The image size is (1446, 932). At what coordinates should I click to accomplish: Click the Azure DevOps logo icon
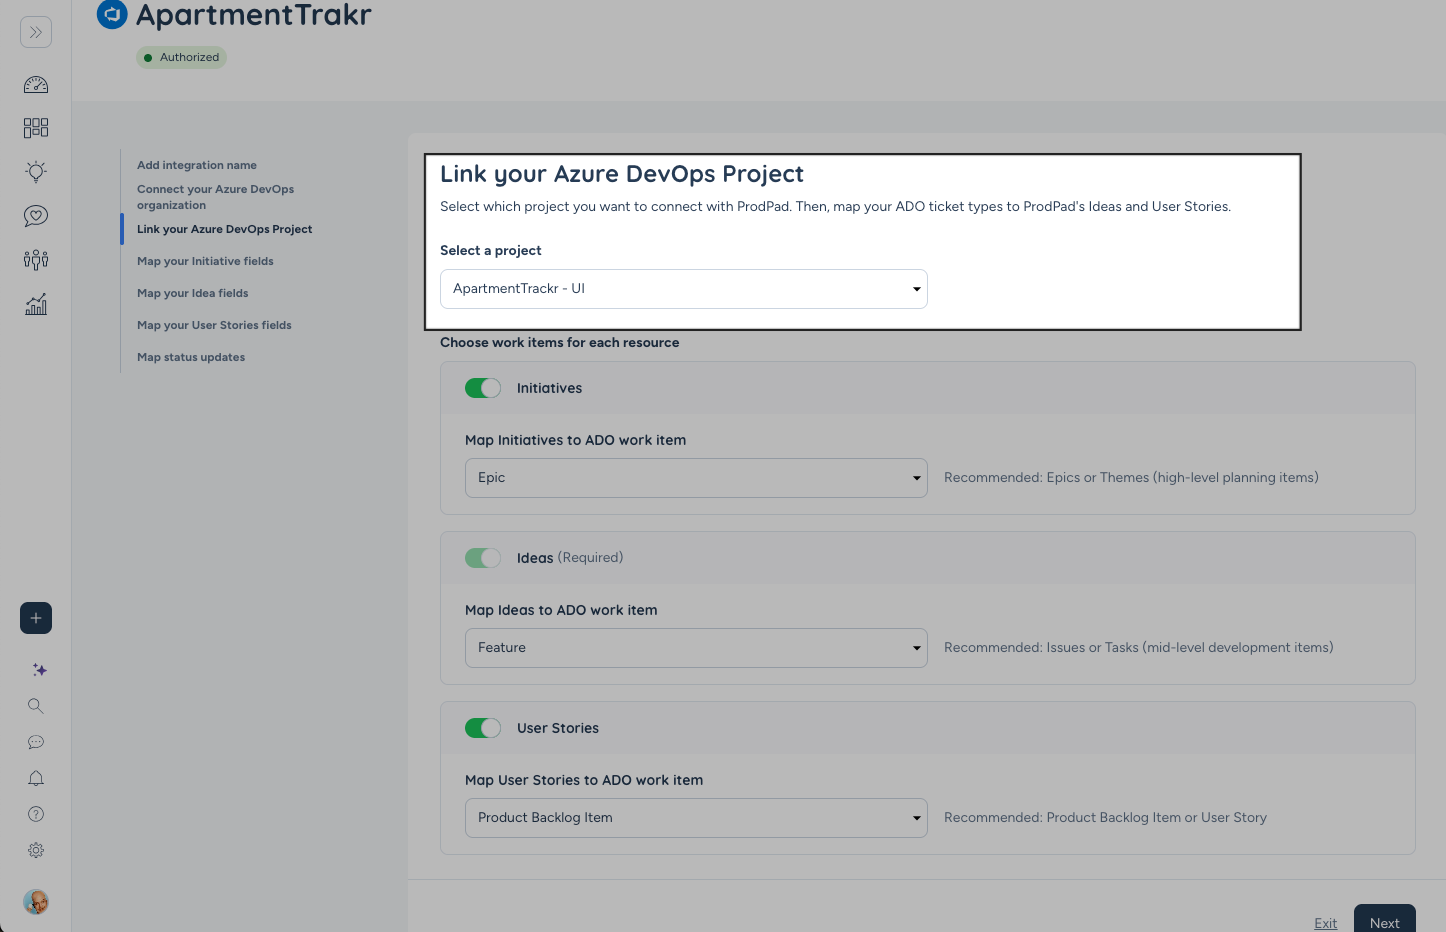coord(112,14)
